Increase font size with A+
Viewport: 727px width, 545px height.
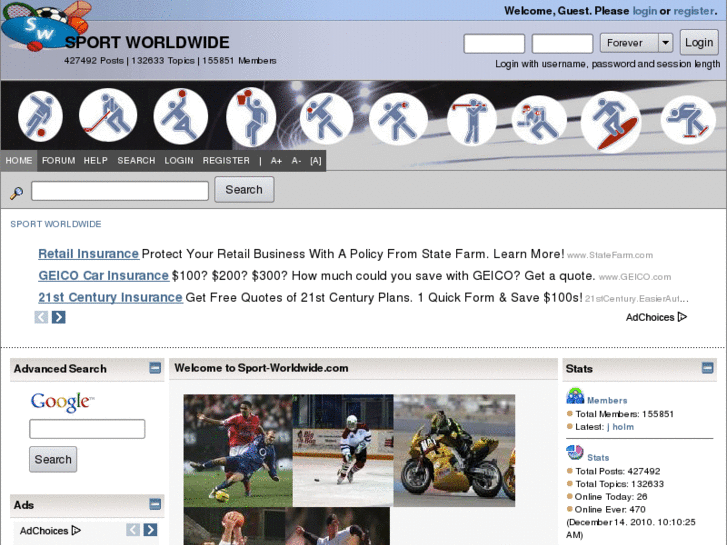(276, 161)
